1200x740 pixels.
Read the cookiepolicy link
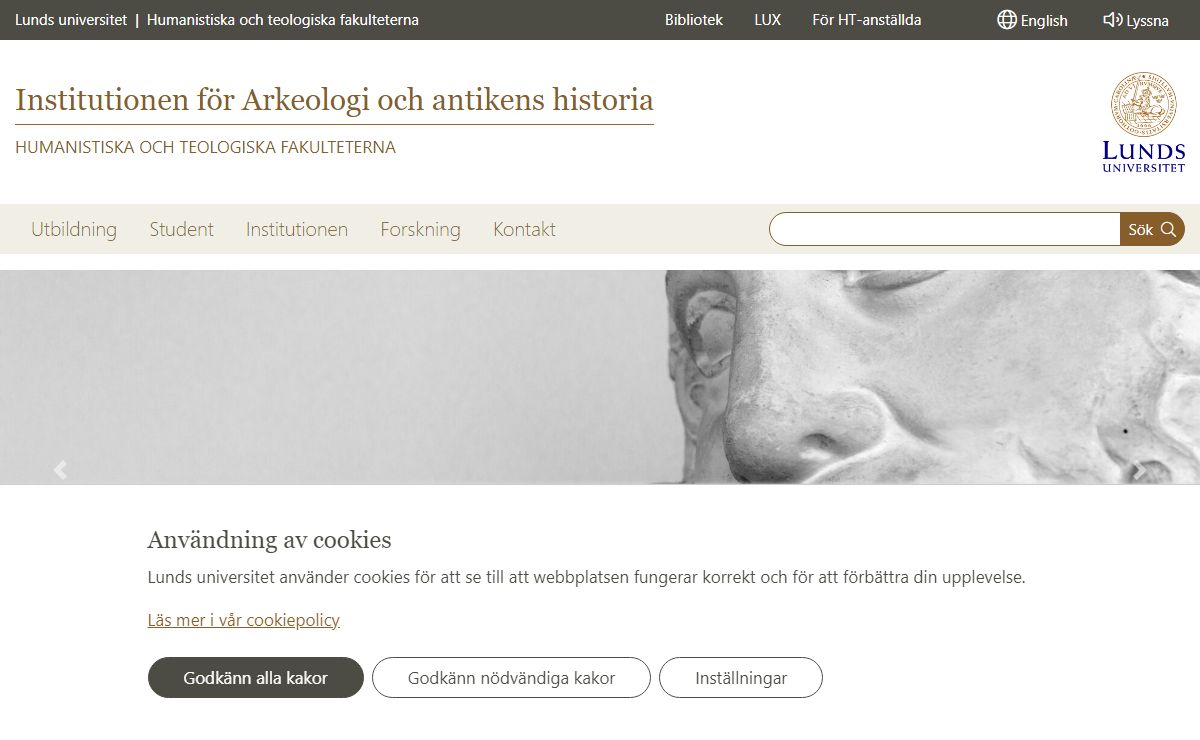pyautogui.click(x=244, y=620)
